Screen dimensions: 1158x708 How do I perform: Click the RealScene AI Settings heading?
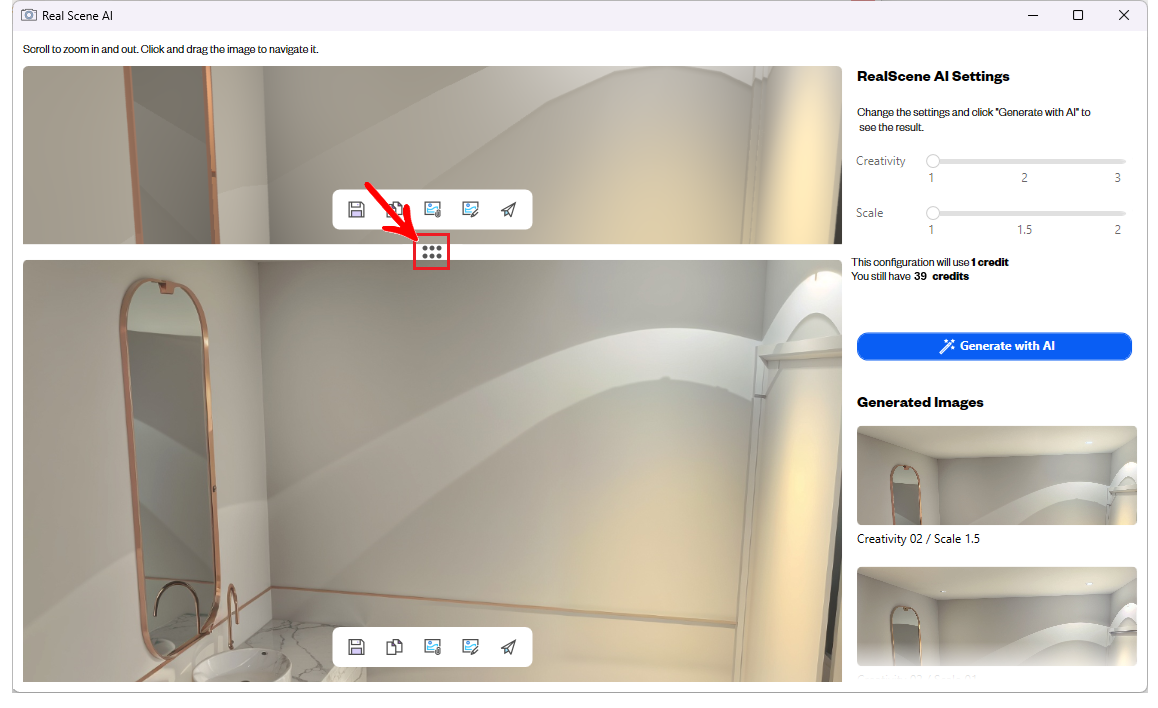coord(933,76)
